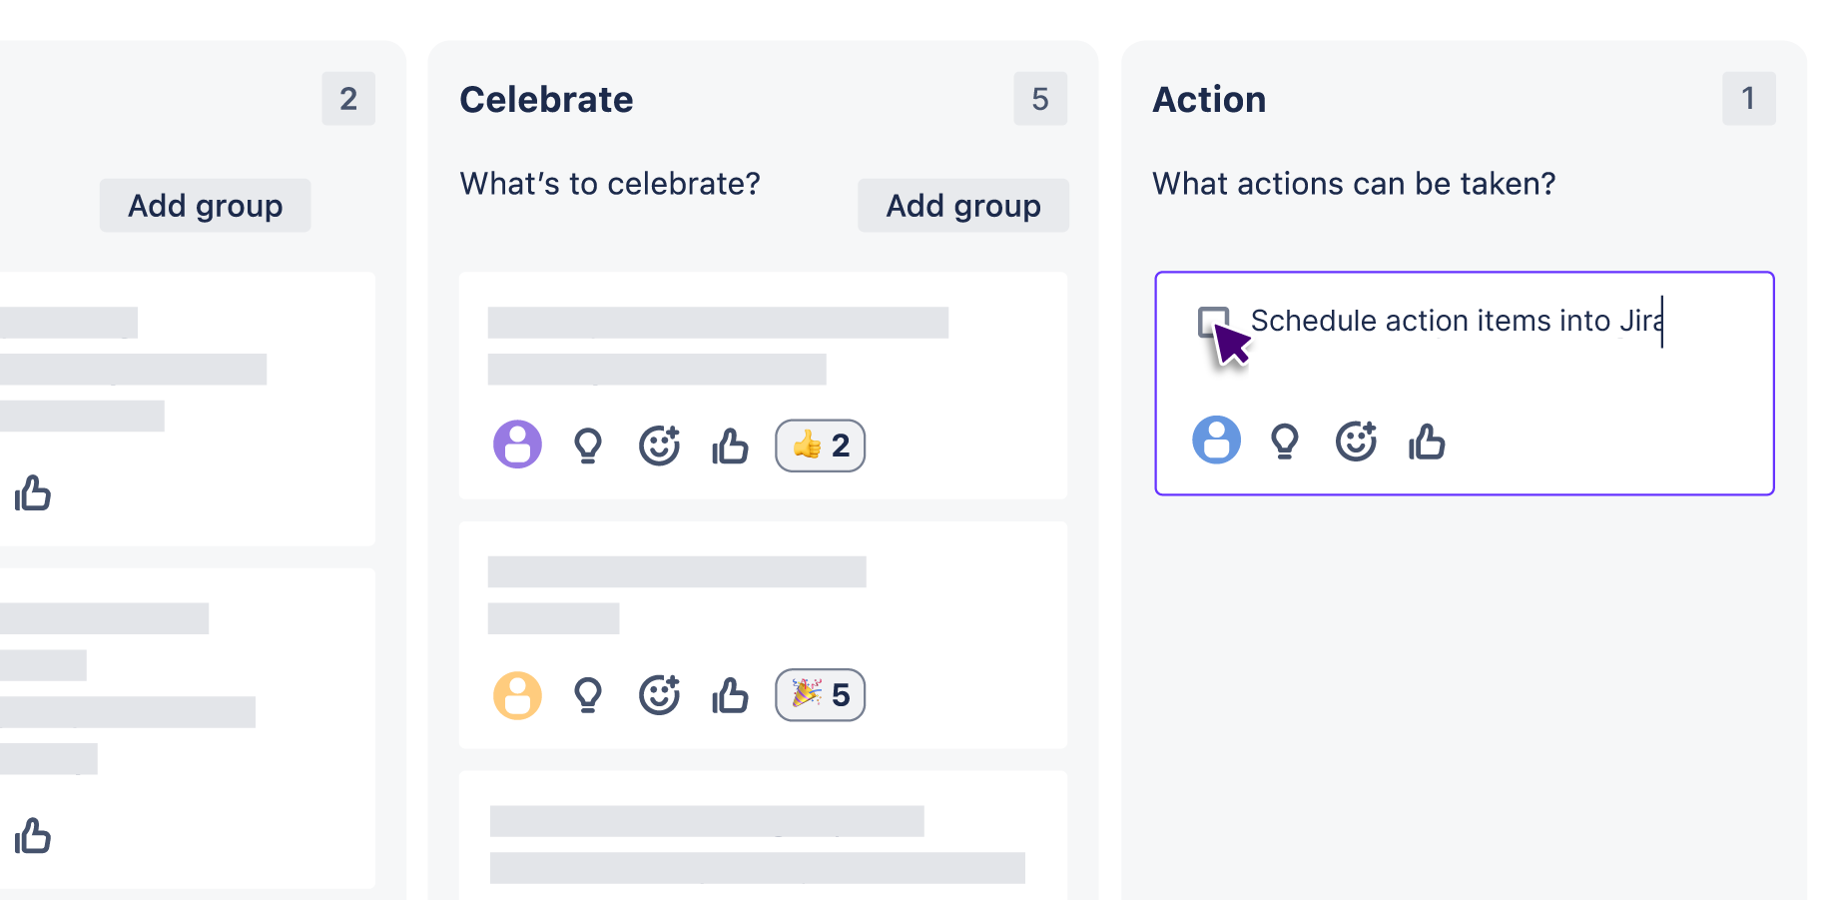Thumbs-up the first Celebrate card
This screenshot has width=1837, height=900.
730,445
